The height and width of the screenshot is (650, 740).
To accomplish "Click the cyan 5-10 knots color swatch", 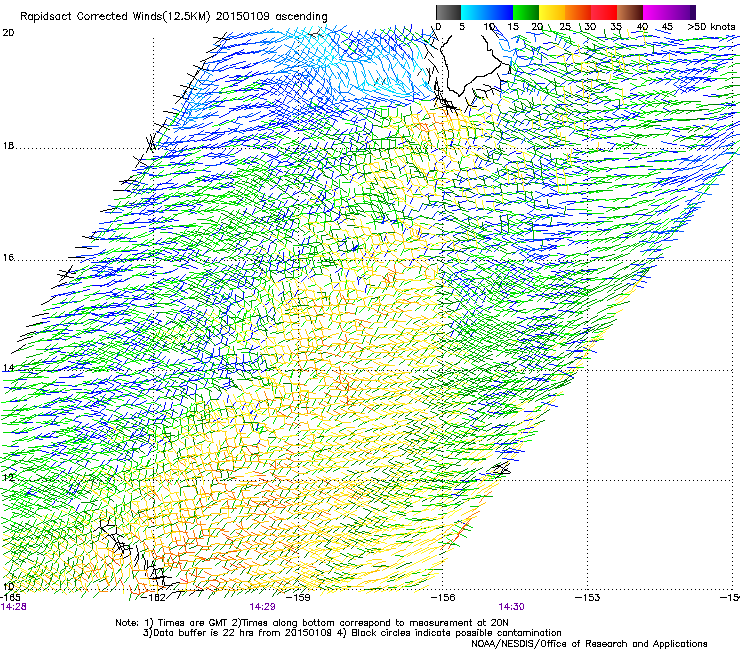I will [x=474, y=12].
